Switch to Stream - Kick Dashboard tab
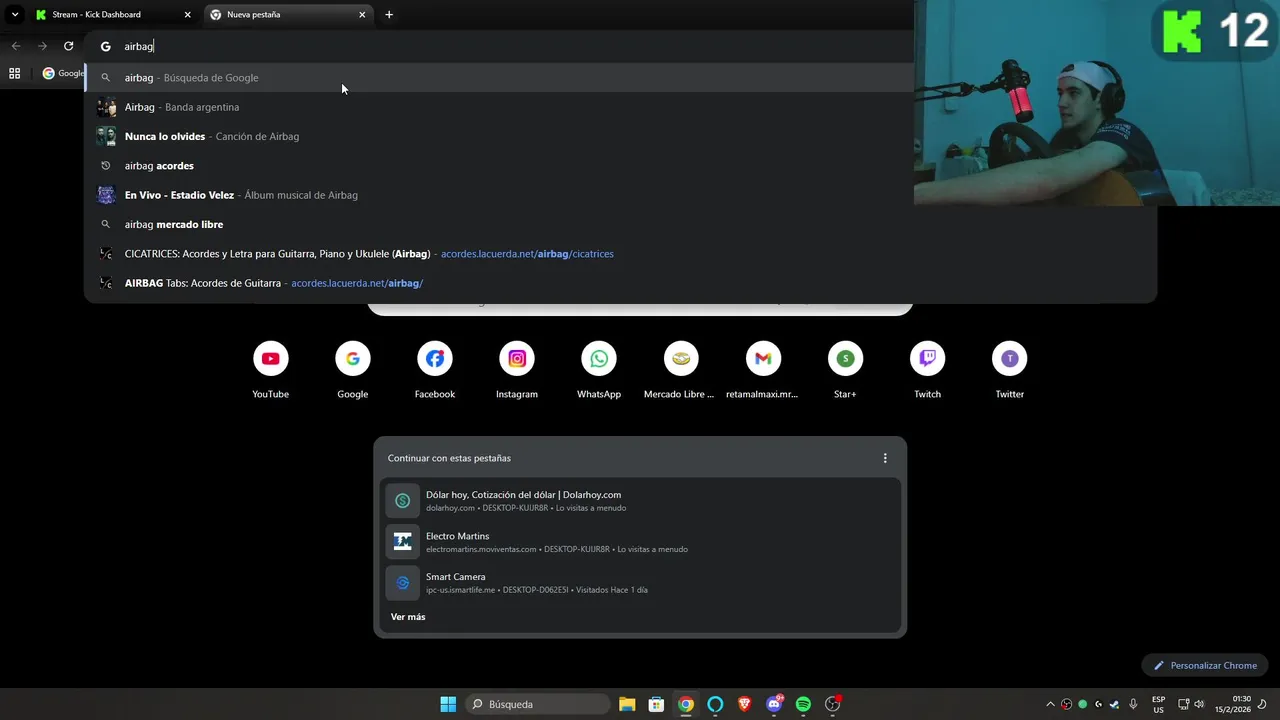Screen dimensions: 1280x720 (113, 15)
